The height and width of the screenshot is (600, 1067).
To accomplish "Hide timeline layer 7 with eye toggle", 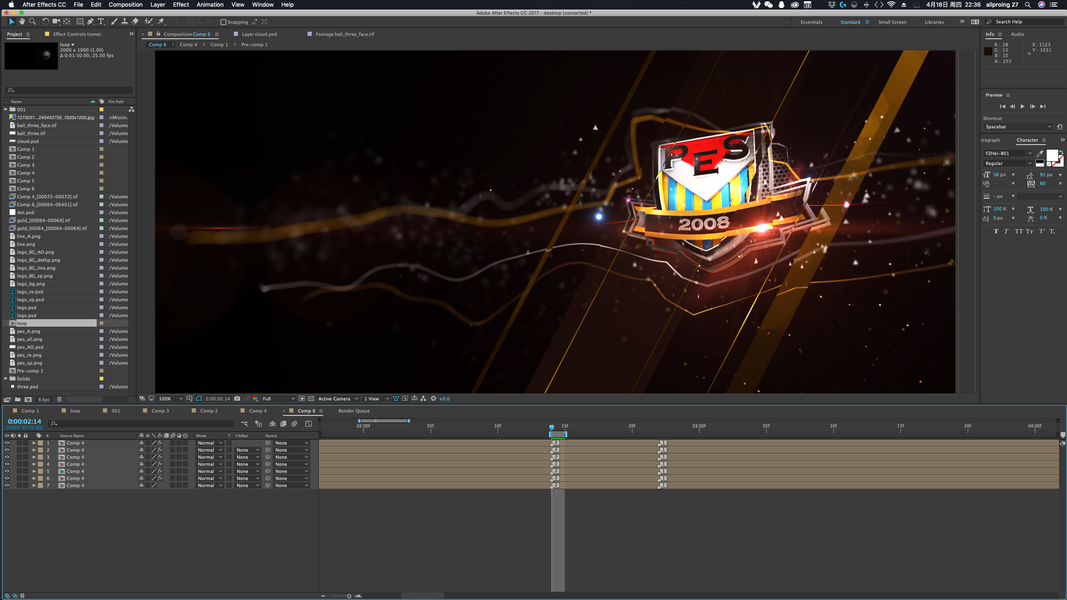I will 7,485.
